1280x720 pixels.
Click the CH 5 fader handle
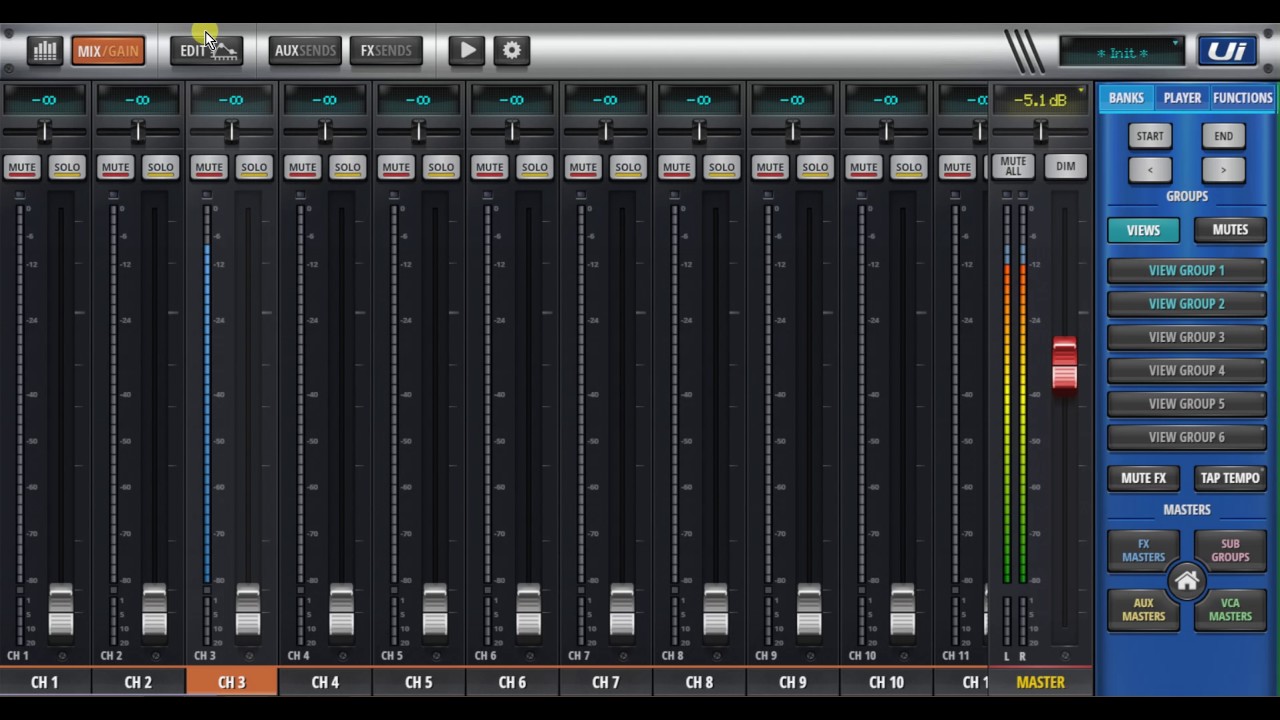pos(435,612)
